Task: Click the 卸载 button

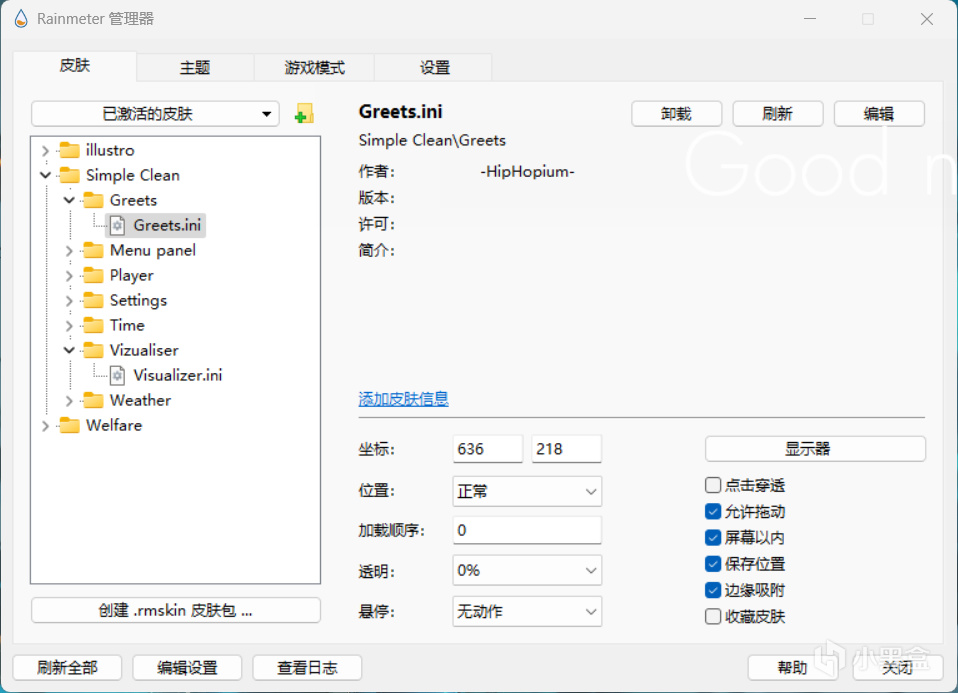Action: point(676,114)
